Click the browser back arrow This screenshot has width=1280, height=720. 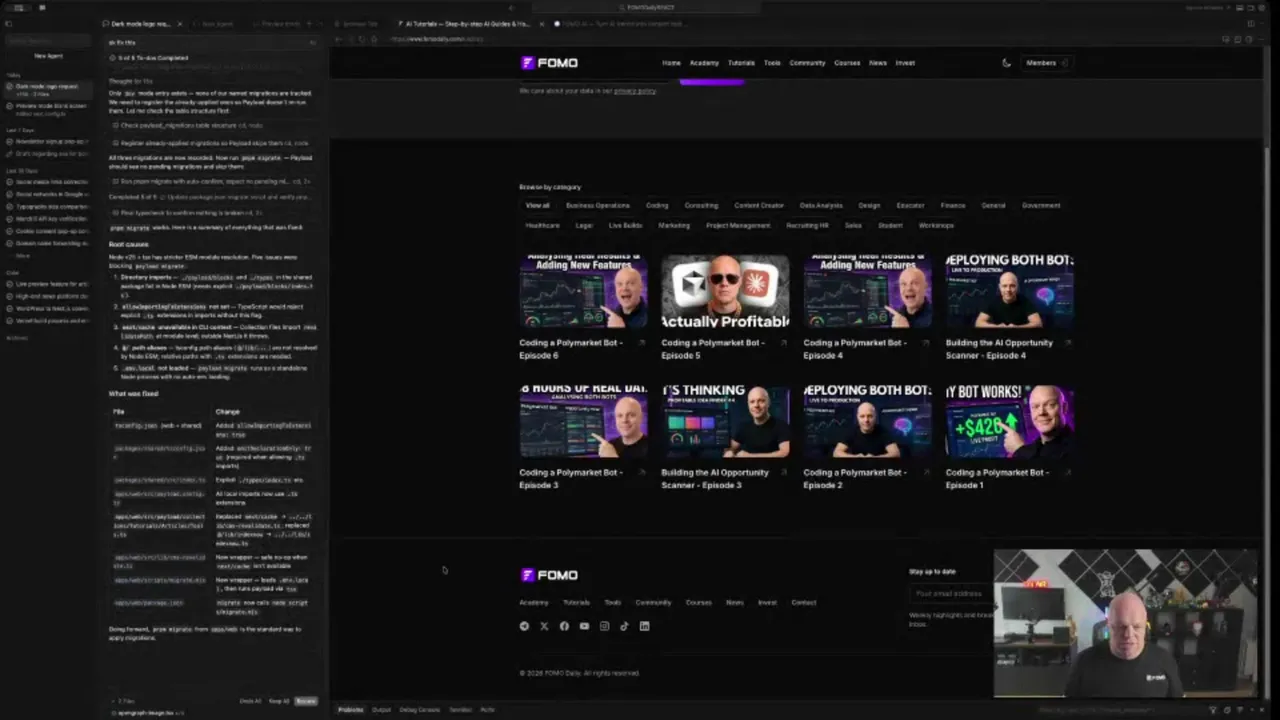338,39
